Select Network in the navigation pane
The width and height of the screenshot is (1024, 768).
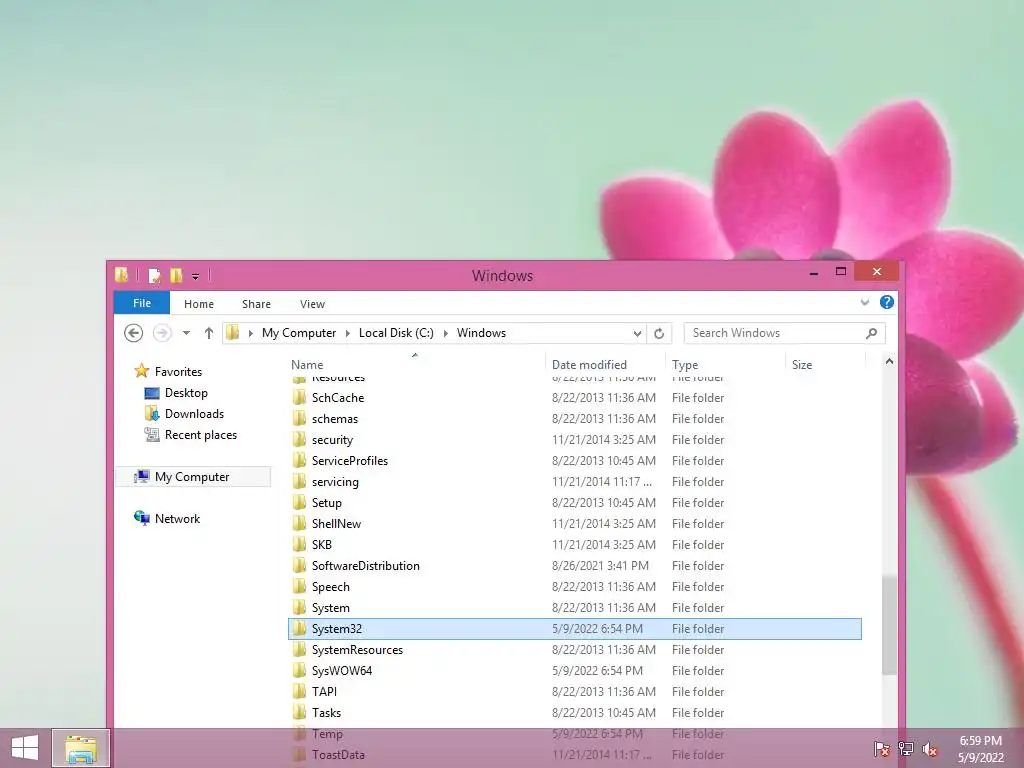point(177,519)
